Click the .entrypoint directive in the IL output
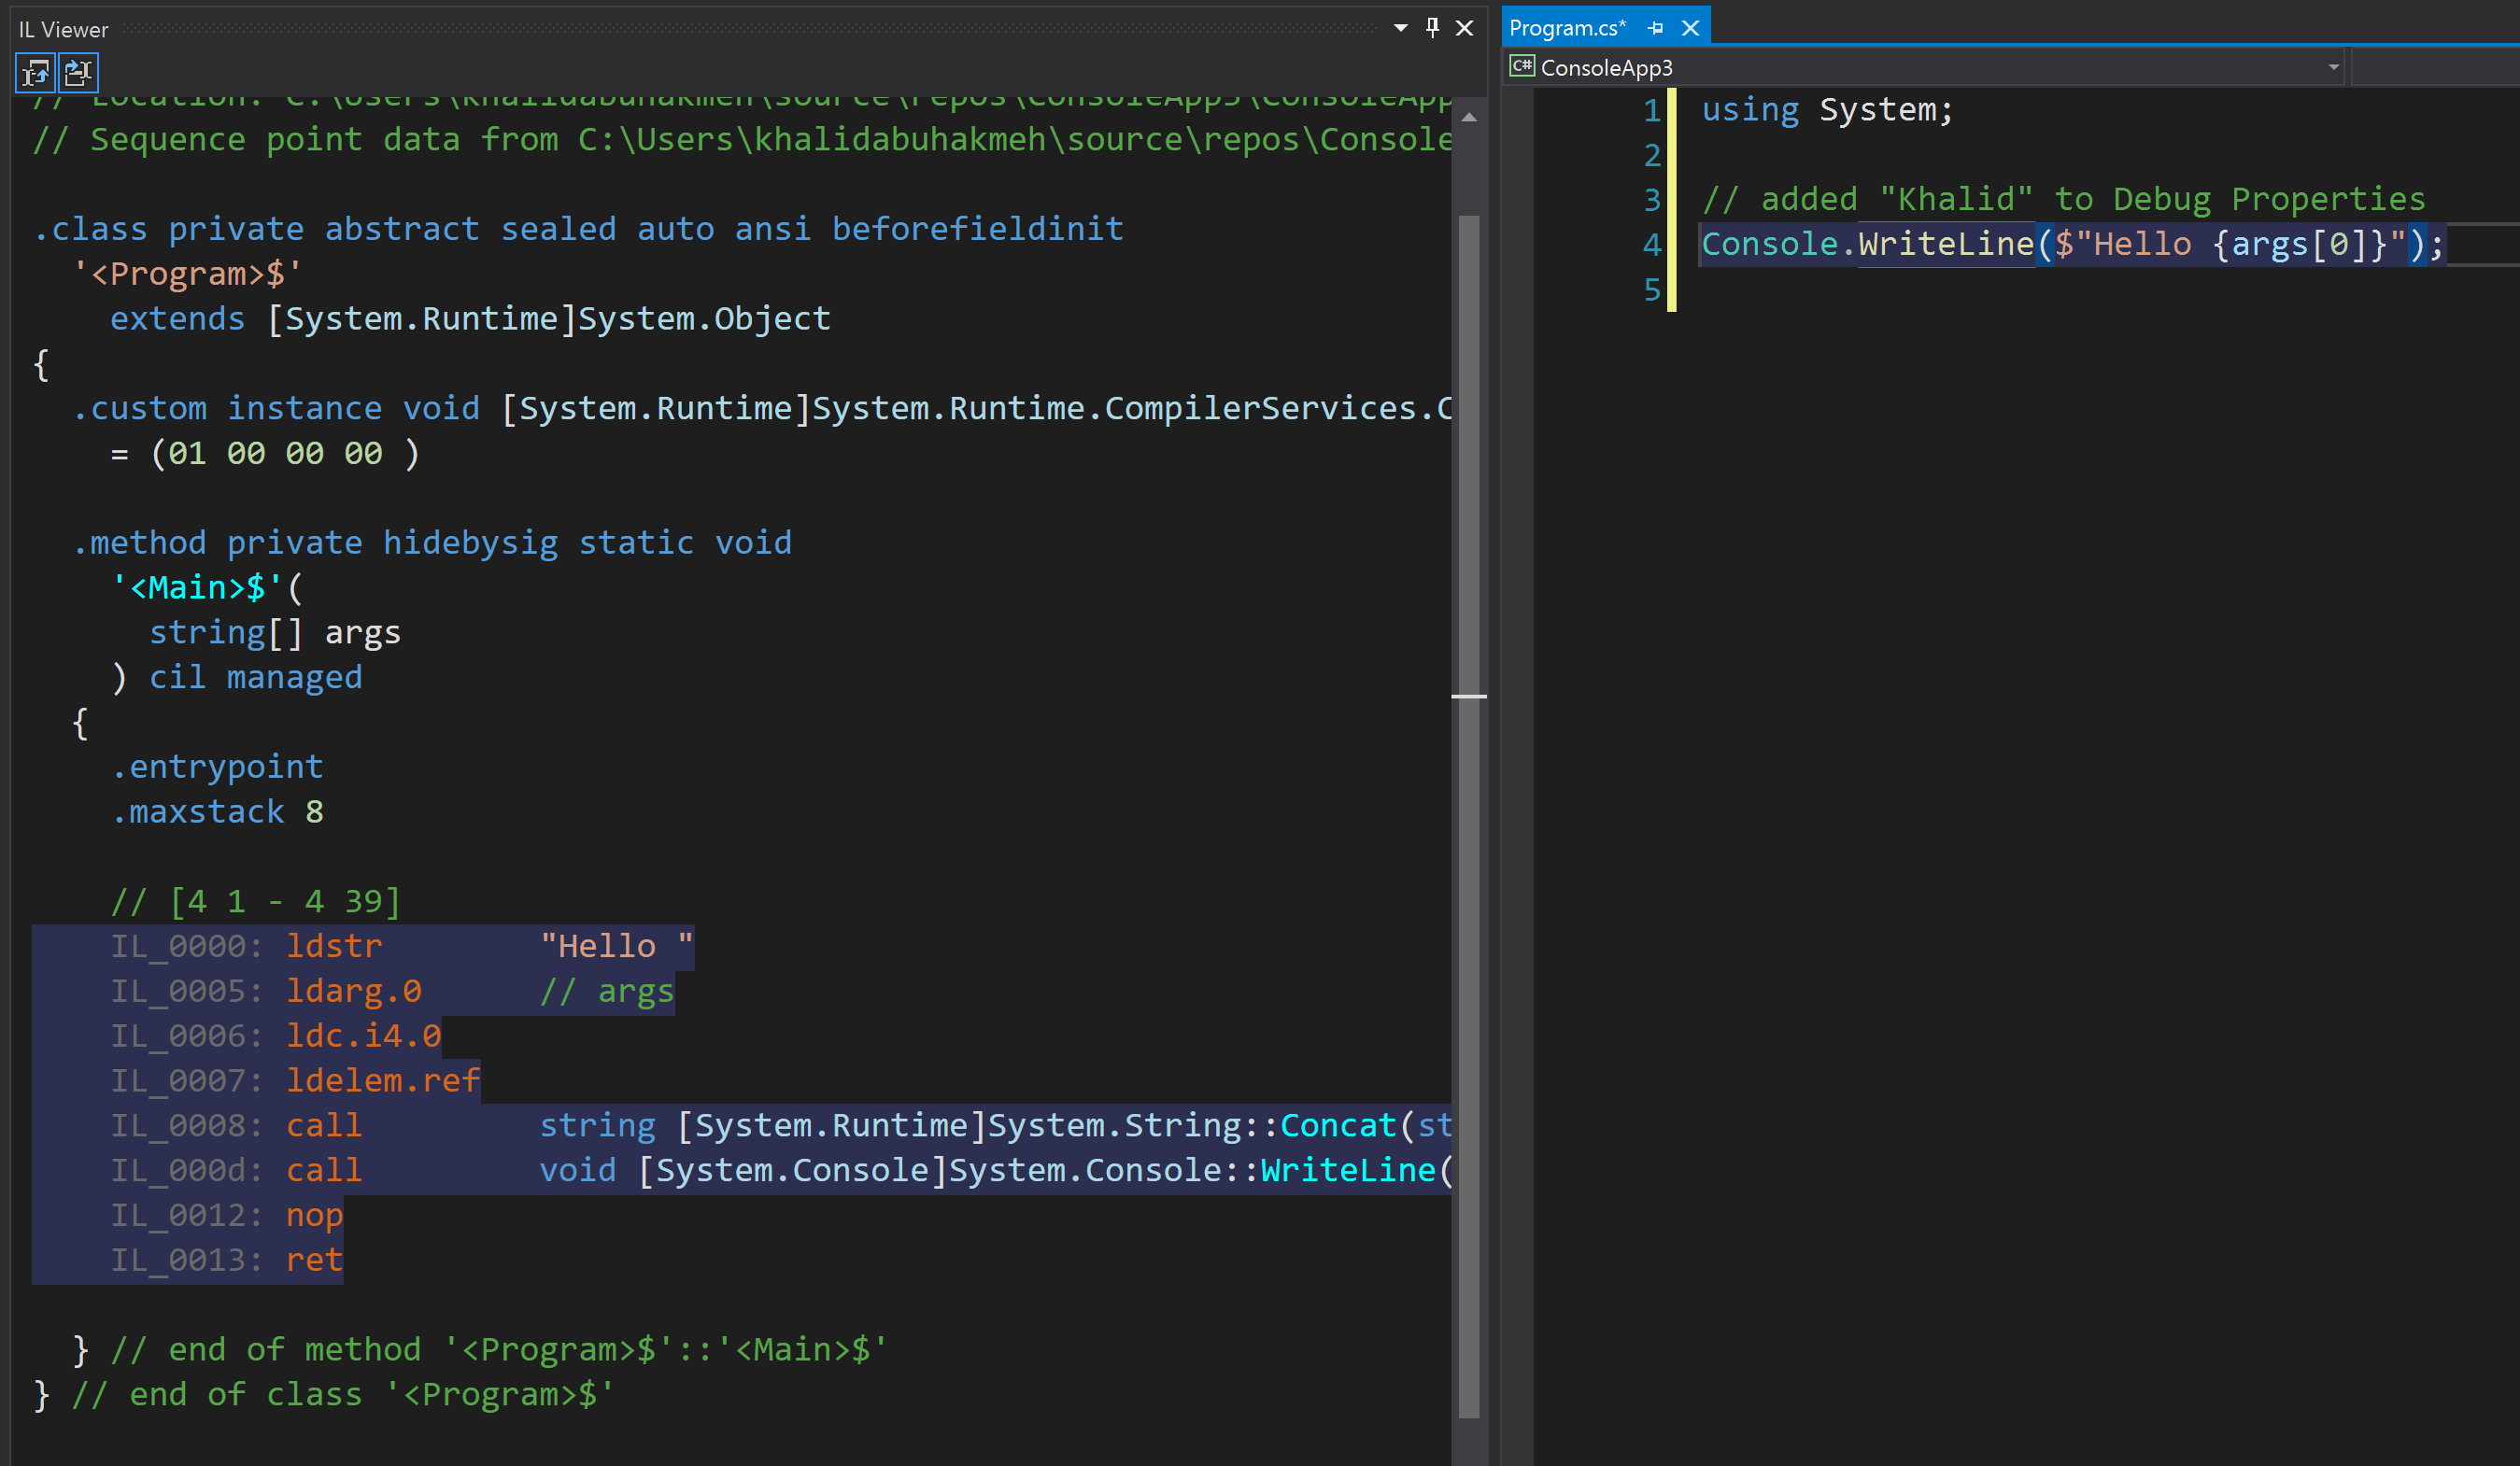This screenshot has width=2520, height=1466. click(x=219, y=766)
